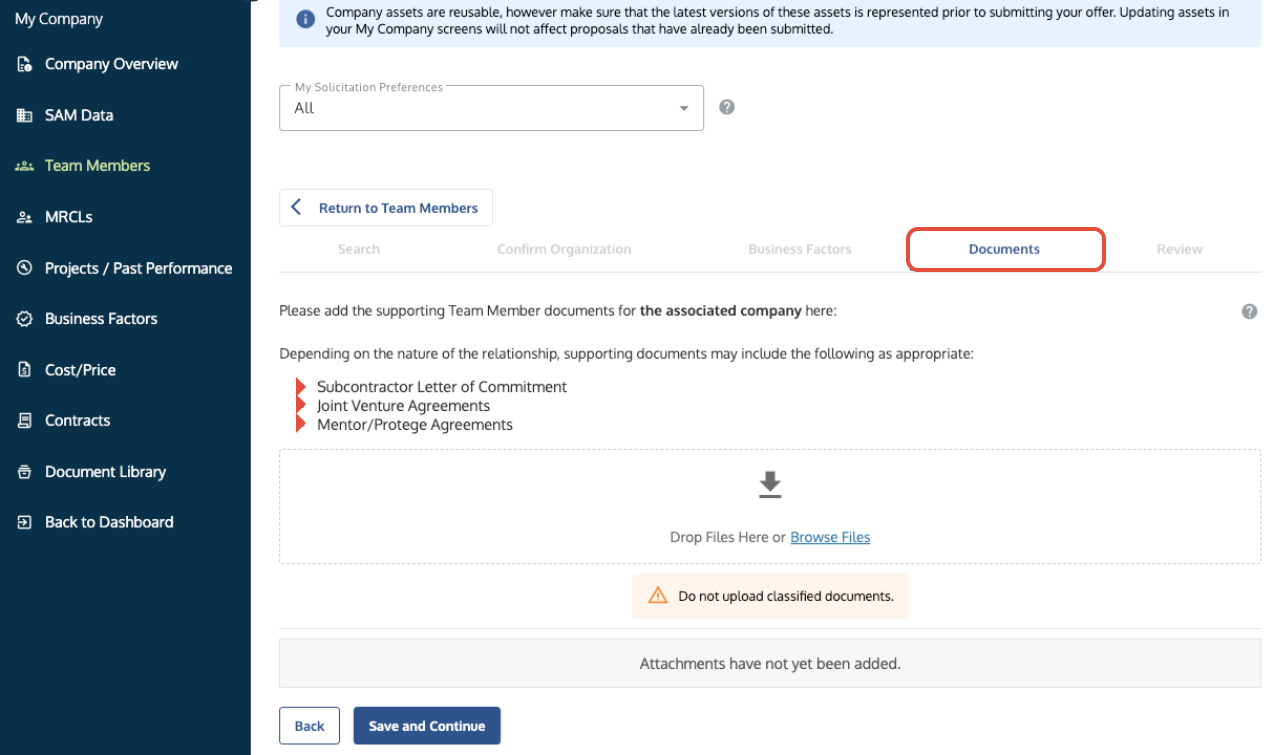
Task: Click help icon beside Team Member documents text
Action: coord(1249,311)
